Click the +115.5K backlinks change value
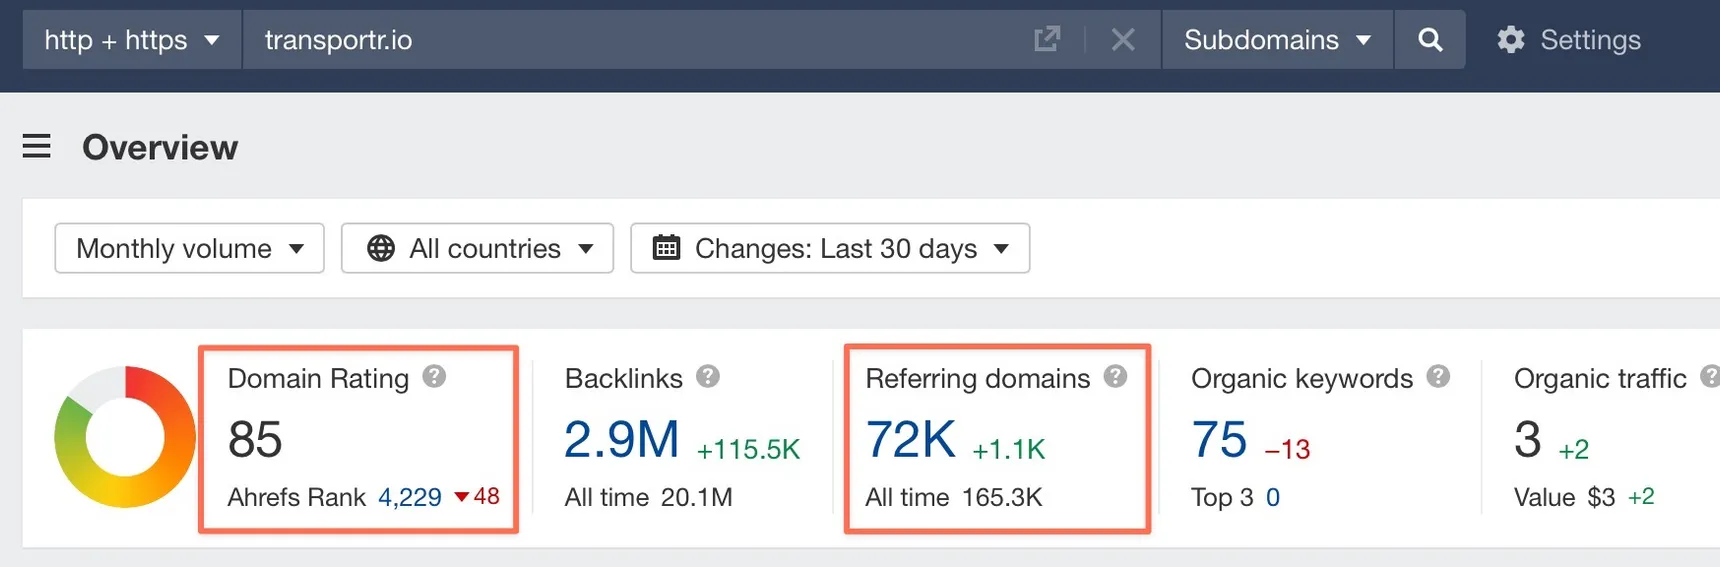 click(x=748, y=450)
